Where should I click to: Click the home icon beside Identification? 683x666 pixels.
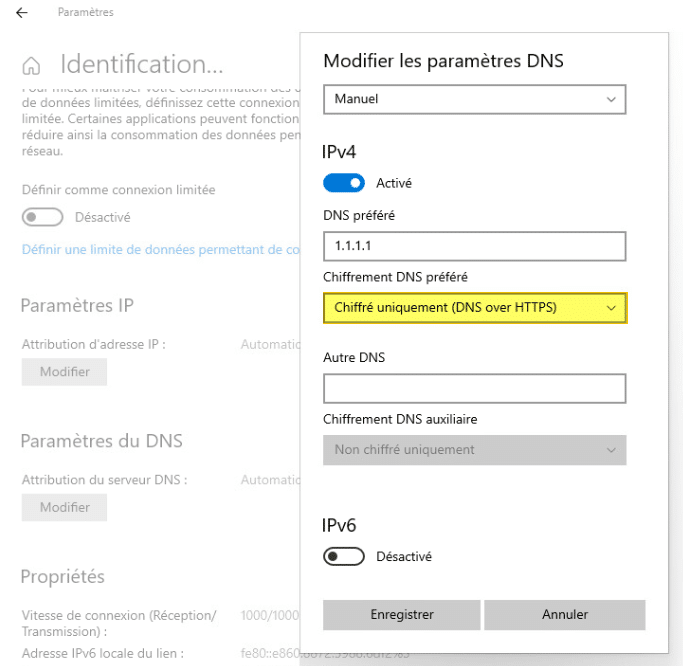click(x=32, y=66)
